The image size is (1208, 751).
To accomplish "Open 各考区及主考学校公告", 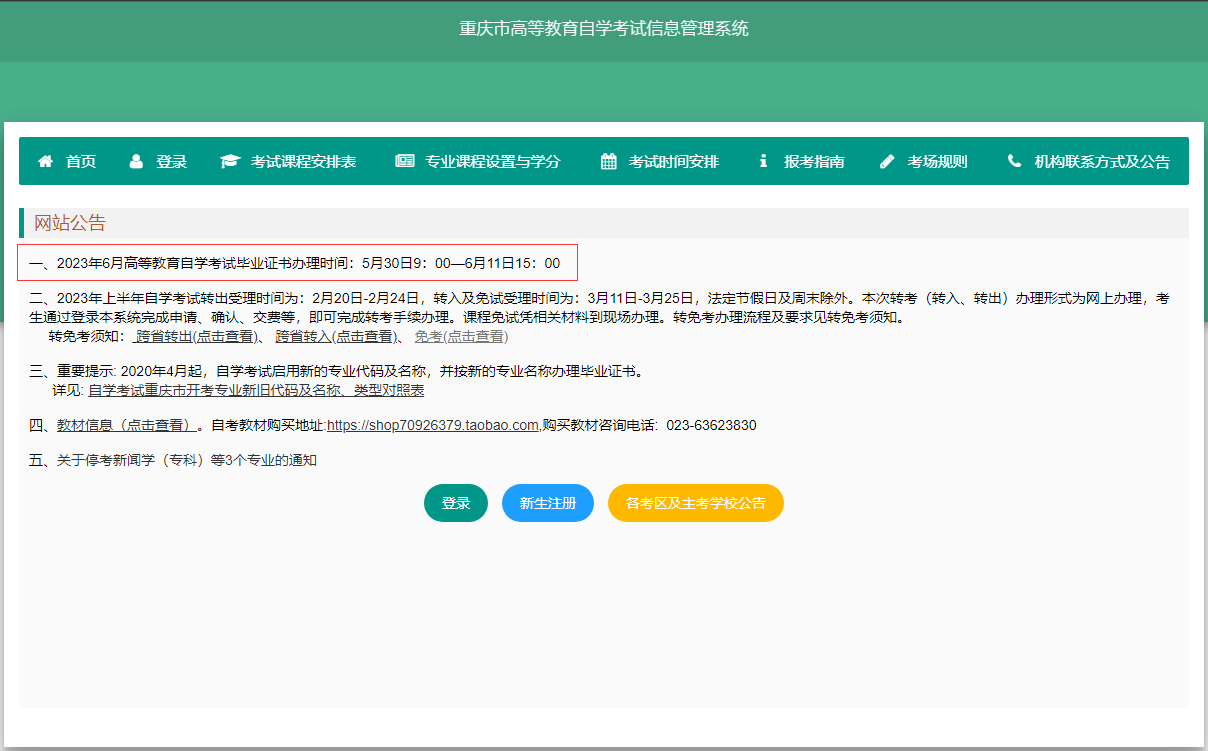I will tap(695, 502).
